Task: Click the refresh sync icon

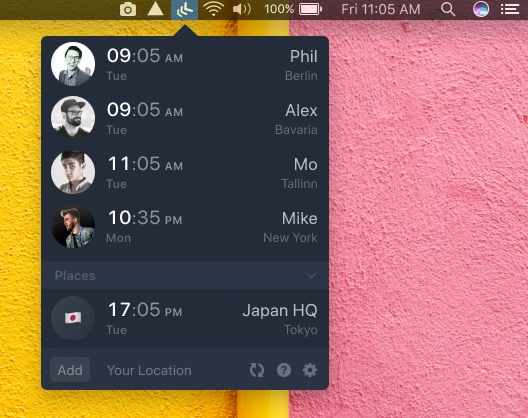Action: tap(257, 370)
